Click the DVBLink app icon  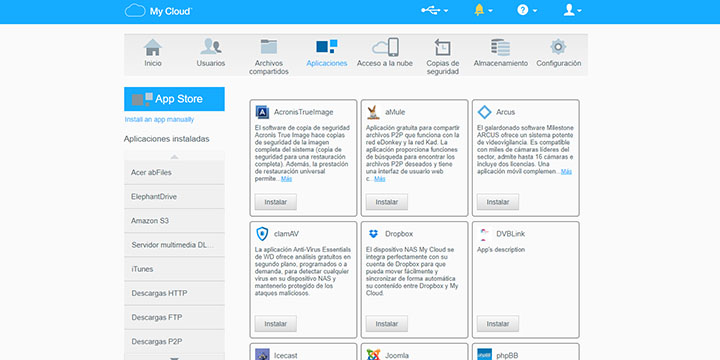pyautogui.click(x=484, y=234)
